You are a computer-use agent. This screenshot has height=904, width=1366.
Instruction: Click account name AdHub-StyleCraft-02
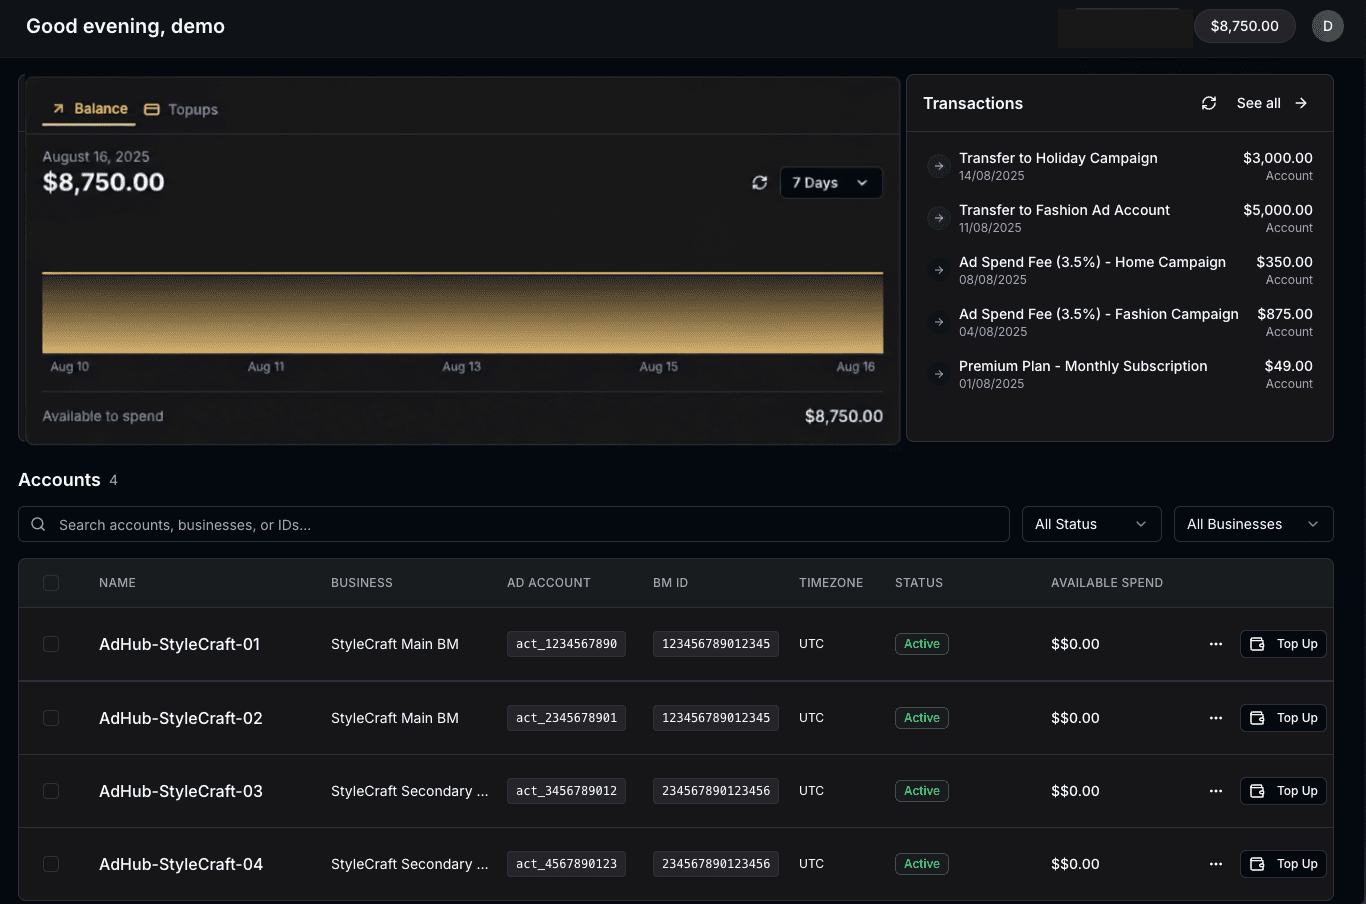(x=181, y=718)
